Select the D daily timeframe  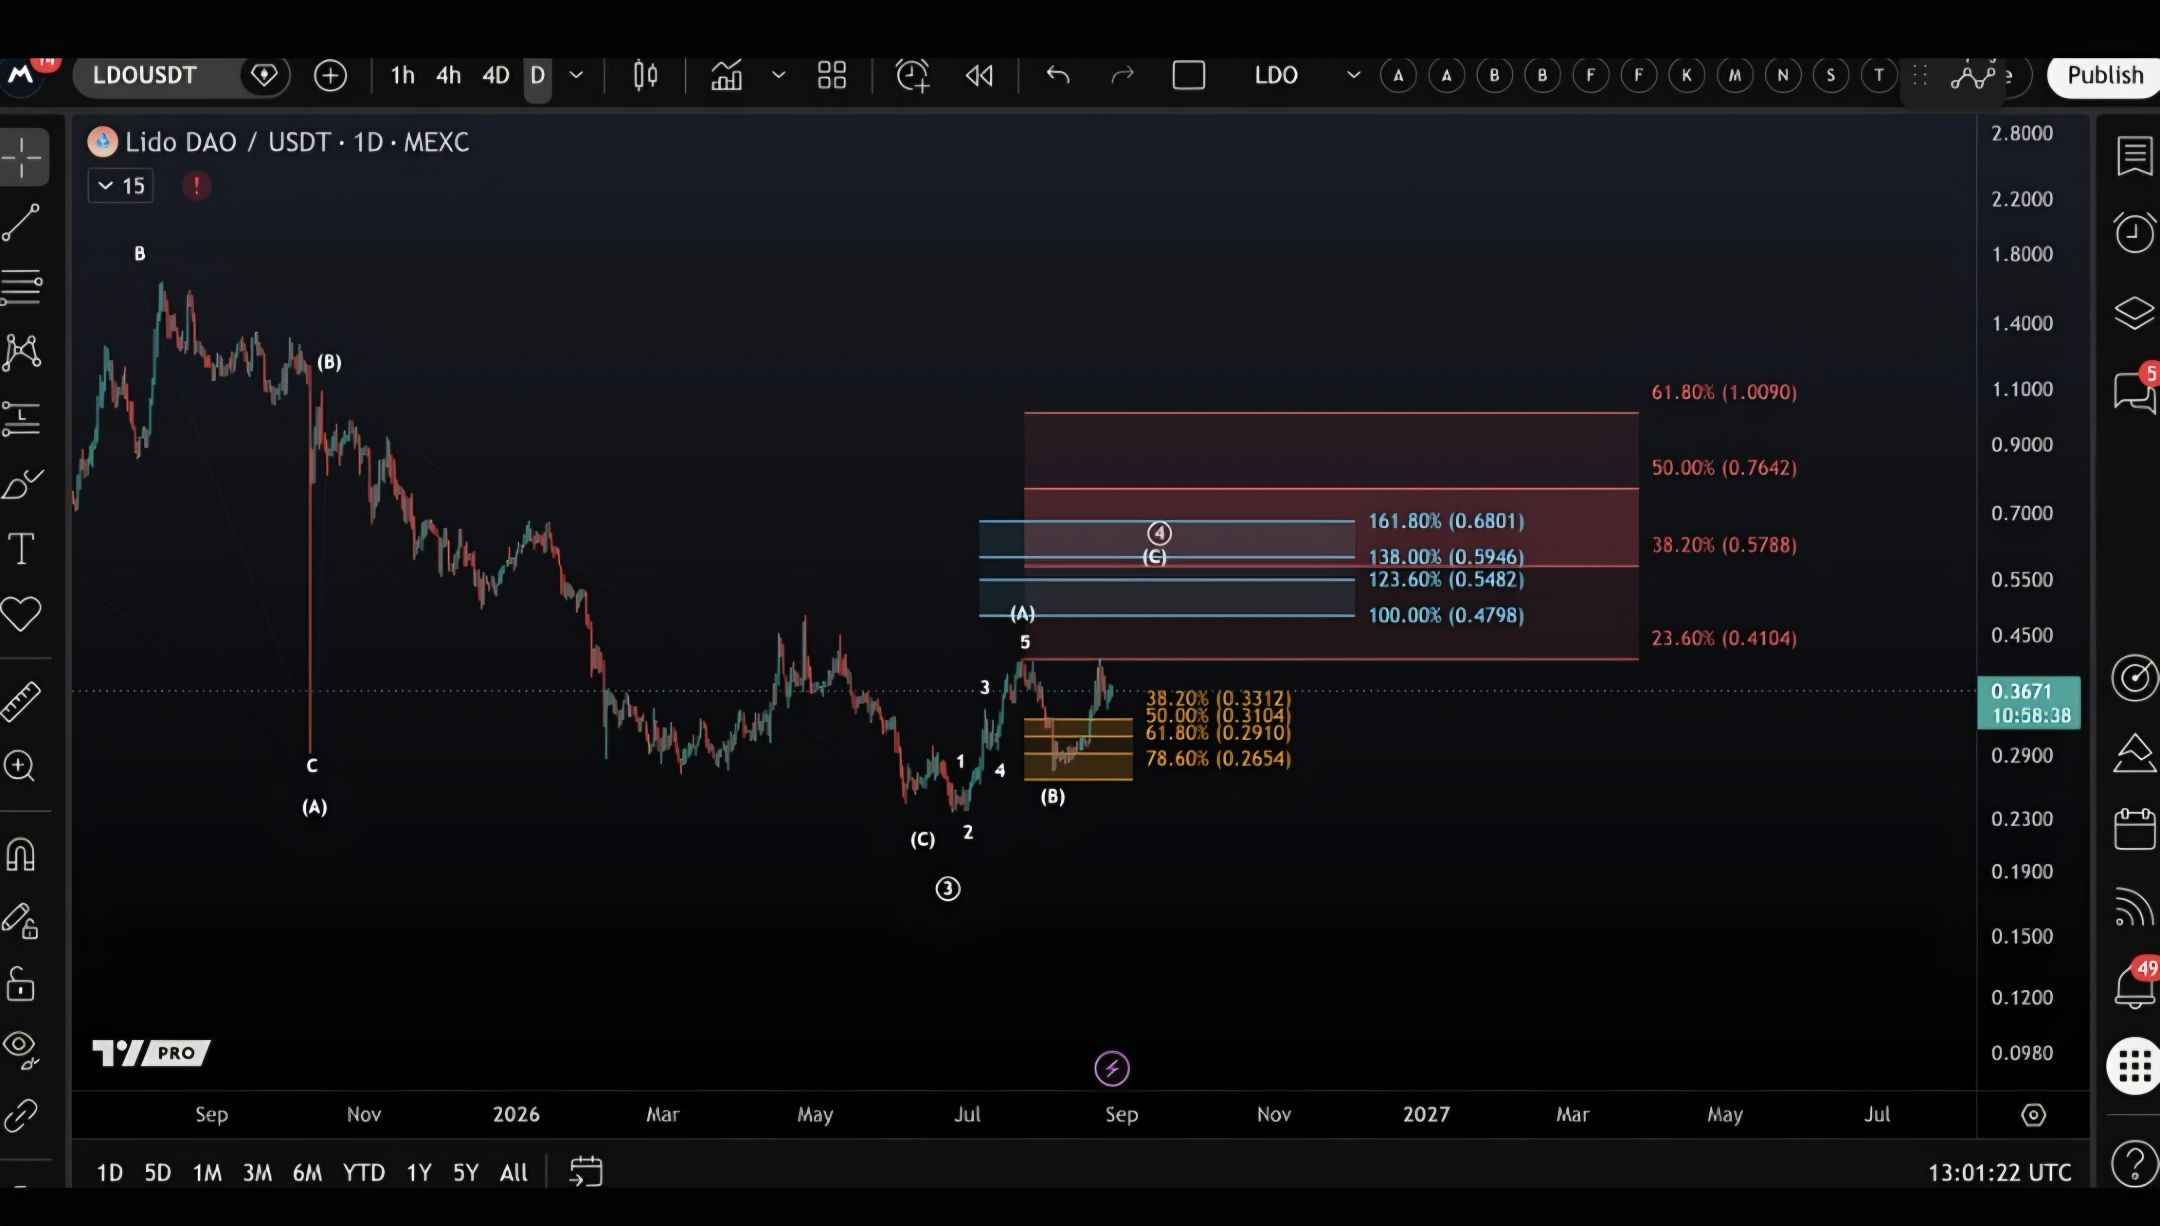pyautogui.click(x=537, y=75)
